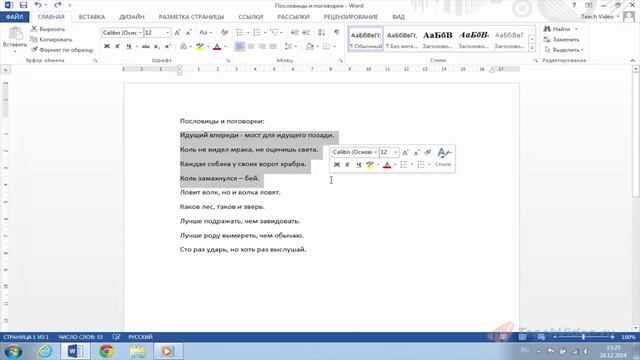Toggle subscript formatting in ribbon
This screenshot has height=360, width=640.
pyautogui.click(x=157, y=47)
